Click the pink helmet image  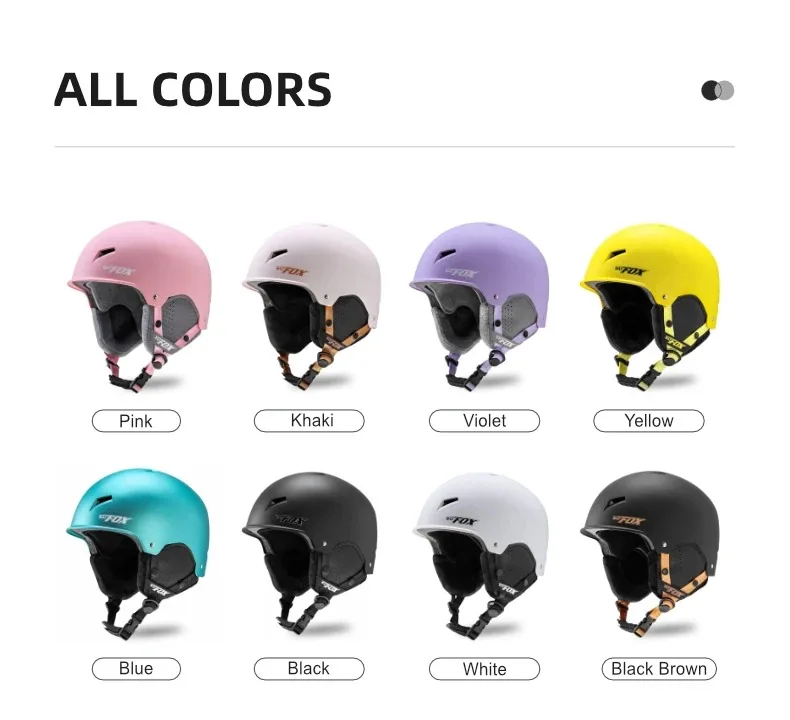139,306
